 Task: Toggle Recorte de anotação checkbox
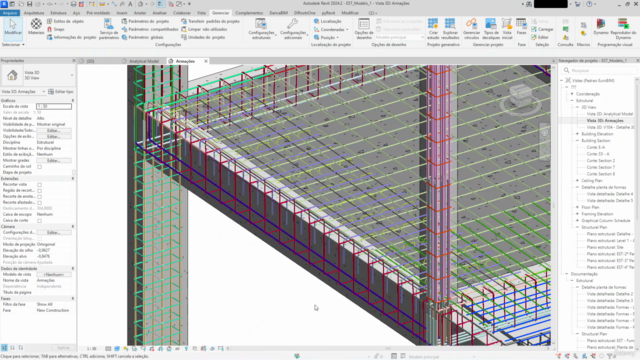click(x=40, y=196)
